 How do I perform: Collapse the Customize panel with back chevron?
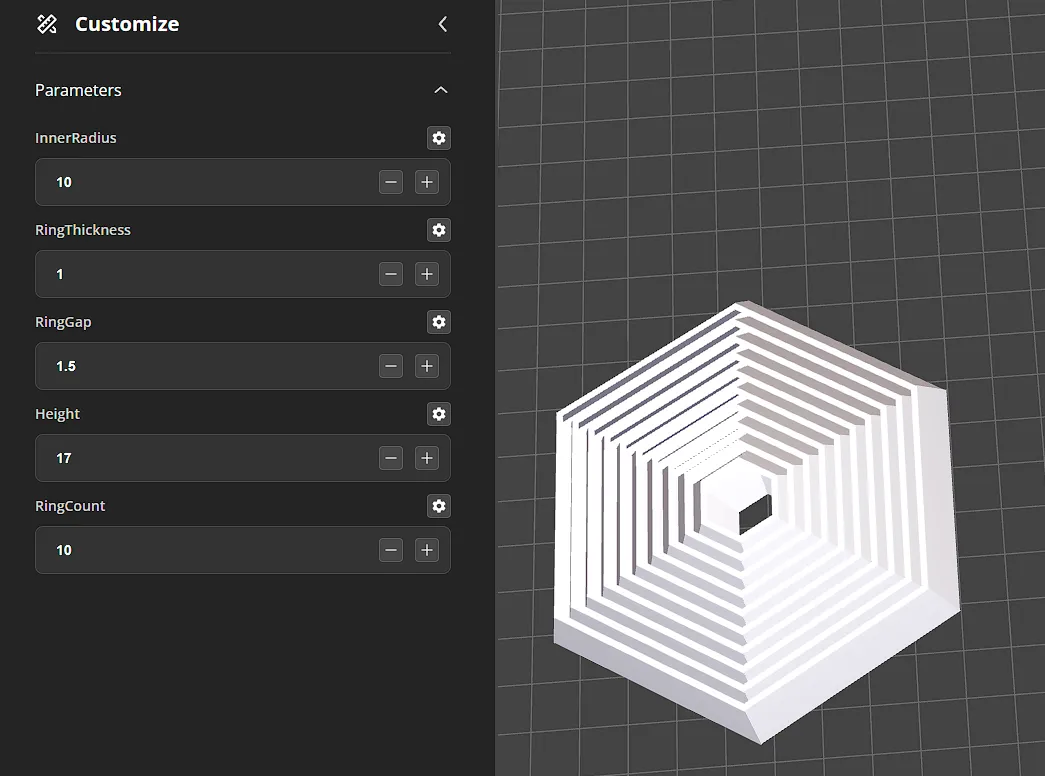tap(443, 24)
